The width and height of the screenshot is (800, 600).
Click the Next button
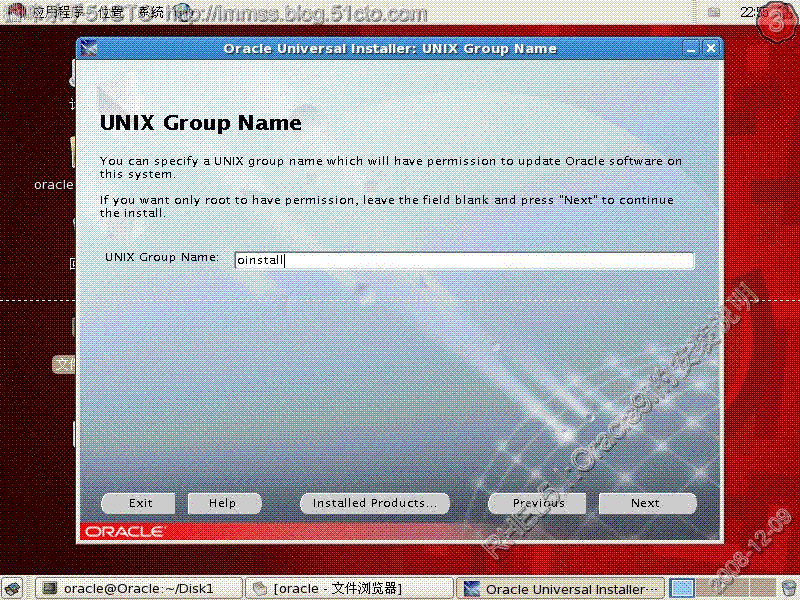pyautogui.click(x=647, y=503)
